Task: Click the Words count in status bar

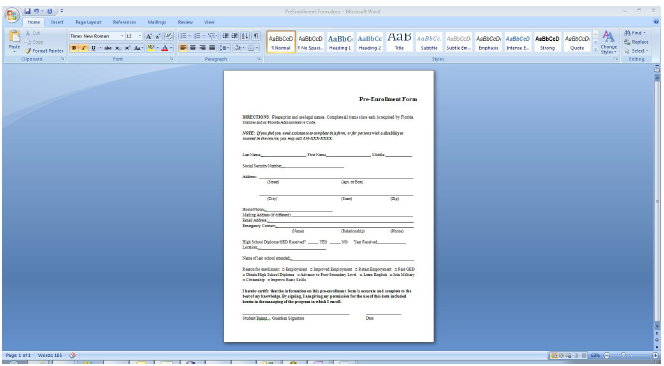Action: (50, 355)
